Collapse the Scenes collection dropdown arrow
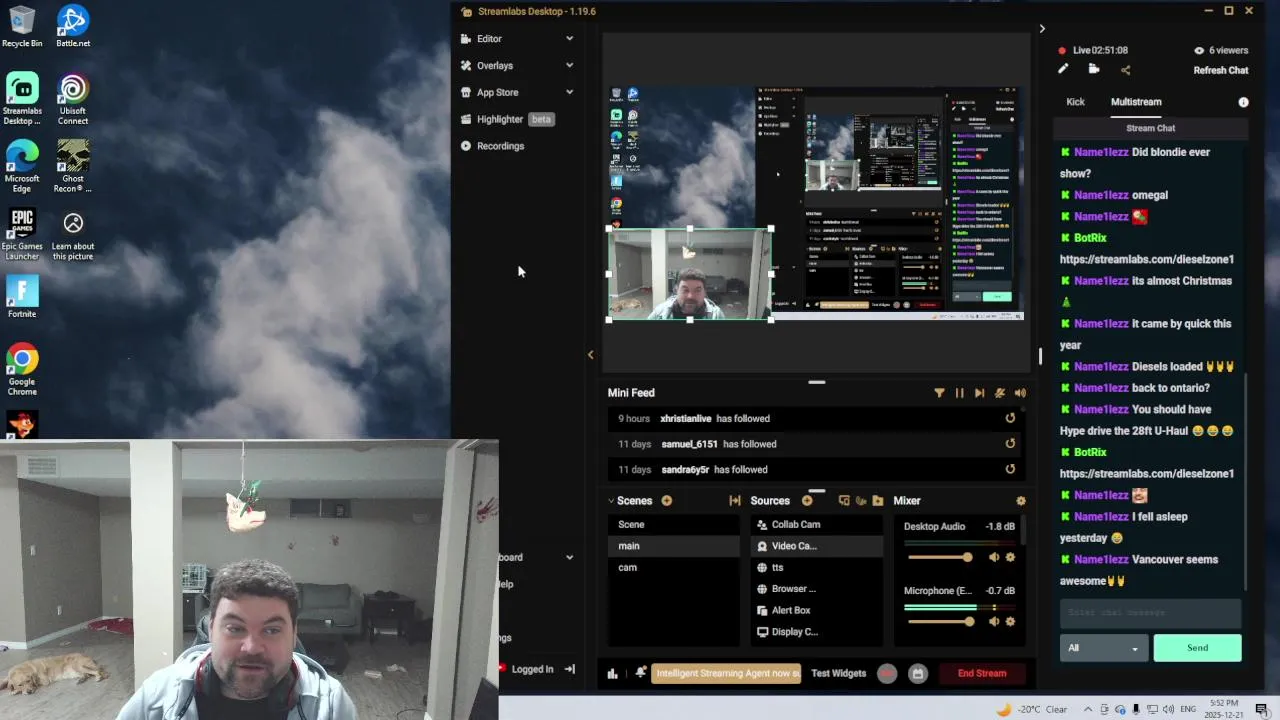1280x720 pixels. 611,501
